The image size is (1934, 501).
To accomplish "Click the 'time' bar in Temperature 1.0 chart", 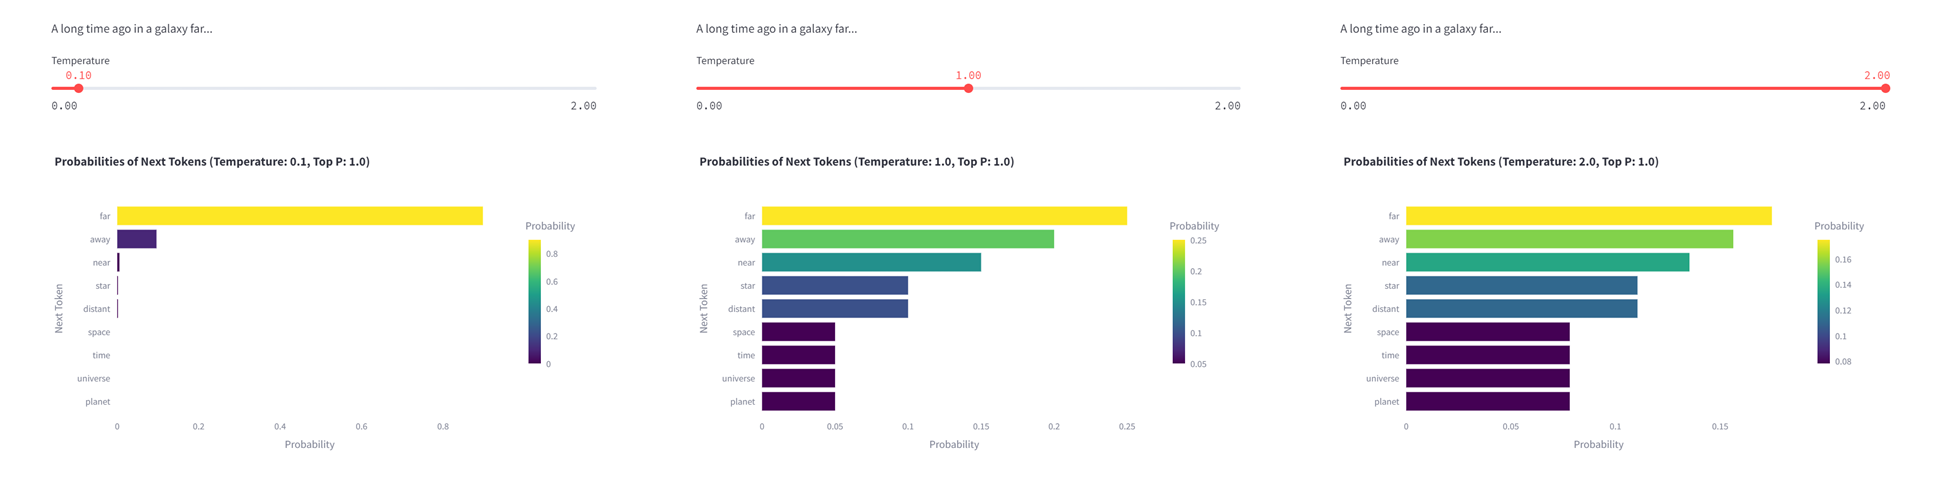I will point(798,355).
